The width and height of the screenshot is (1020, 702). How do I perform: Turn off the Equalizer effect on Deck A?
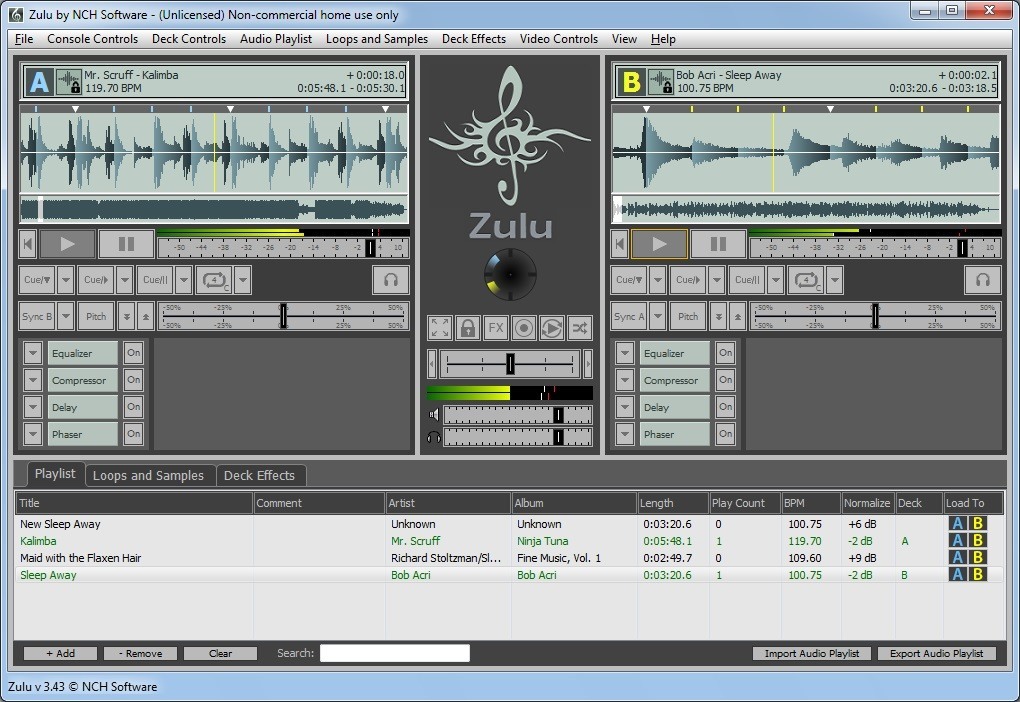[132, 352]
